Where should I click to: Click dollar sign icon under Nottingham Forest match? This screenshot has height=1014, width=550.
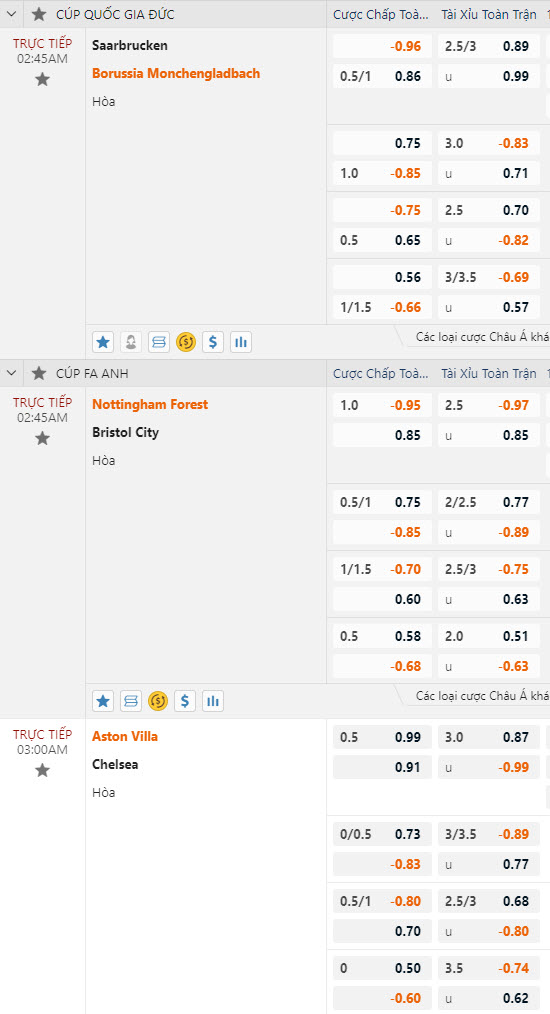coord(185,701)
